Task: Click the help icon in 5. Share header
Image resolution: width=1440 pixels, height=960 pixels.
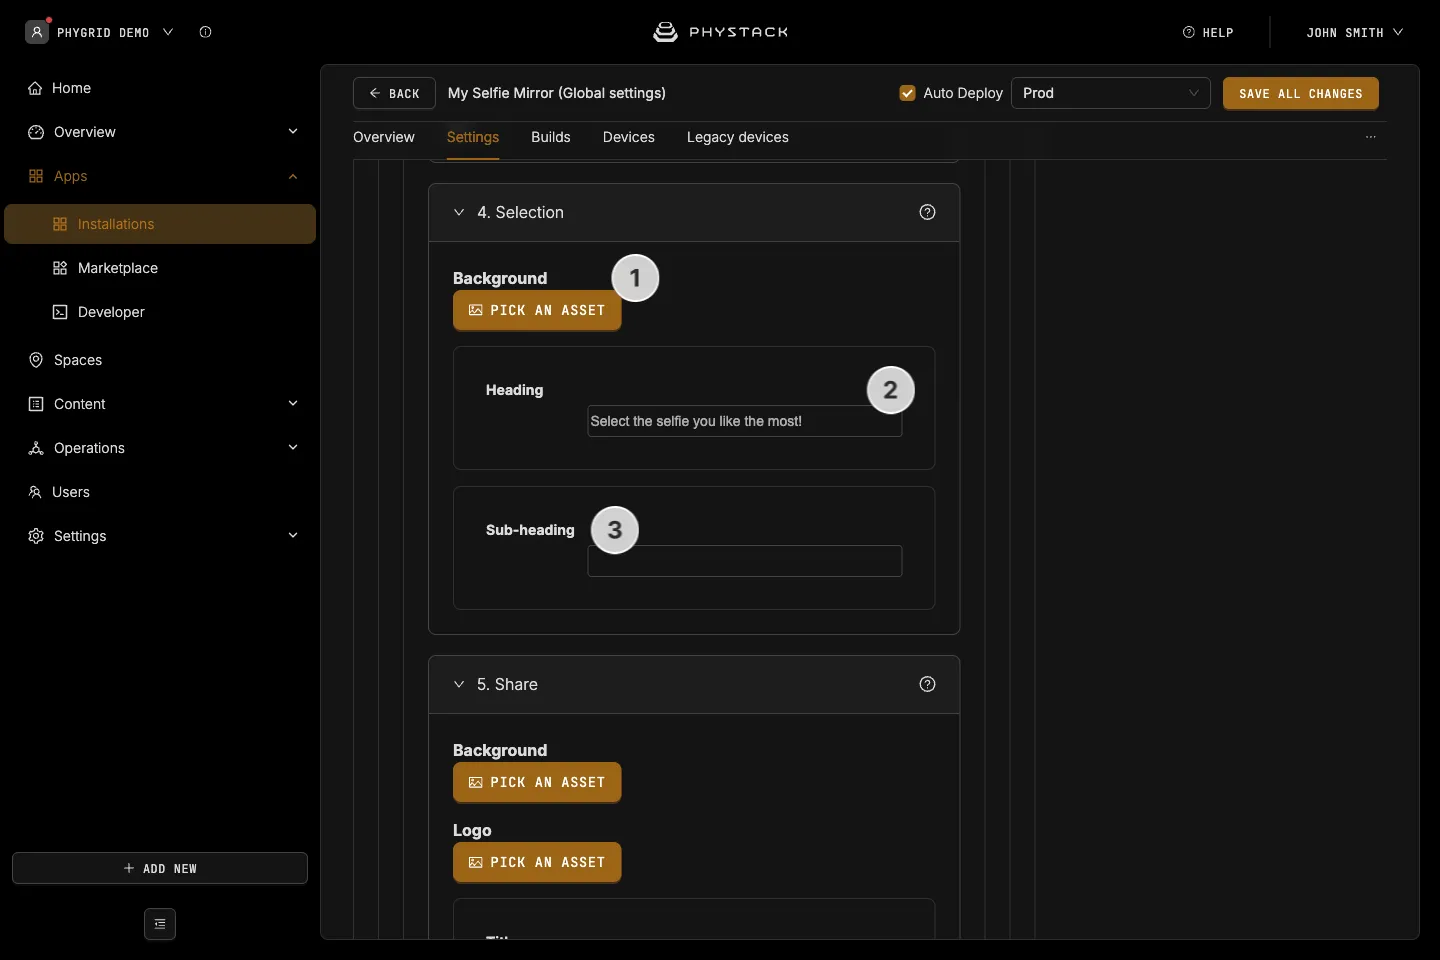Action: [x=927, y=684]
